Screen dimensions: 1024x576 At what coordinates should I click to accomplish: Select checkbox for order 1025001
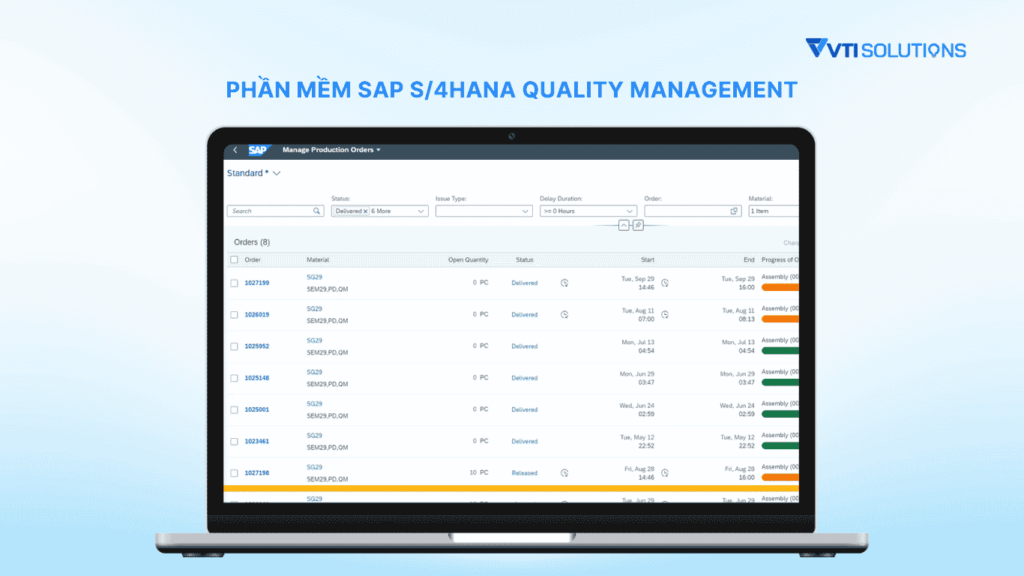point(234,410)
